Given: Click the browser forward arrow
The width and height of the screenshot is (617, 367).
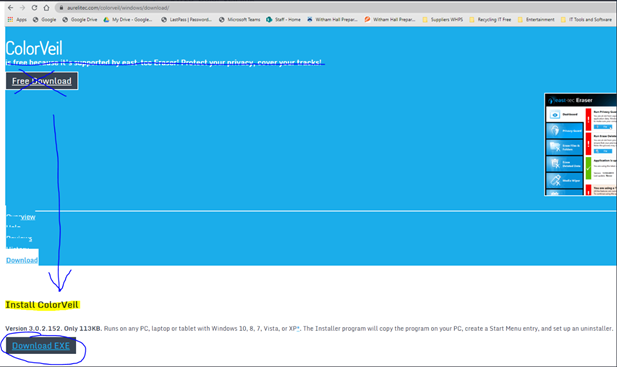Looking at the screenshot, I should (x=22, y=7).
